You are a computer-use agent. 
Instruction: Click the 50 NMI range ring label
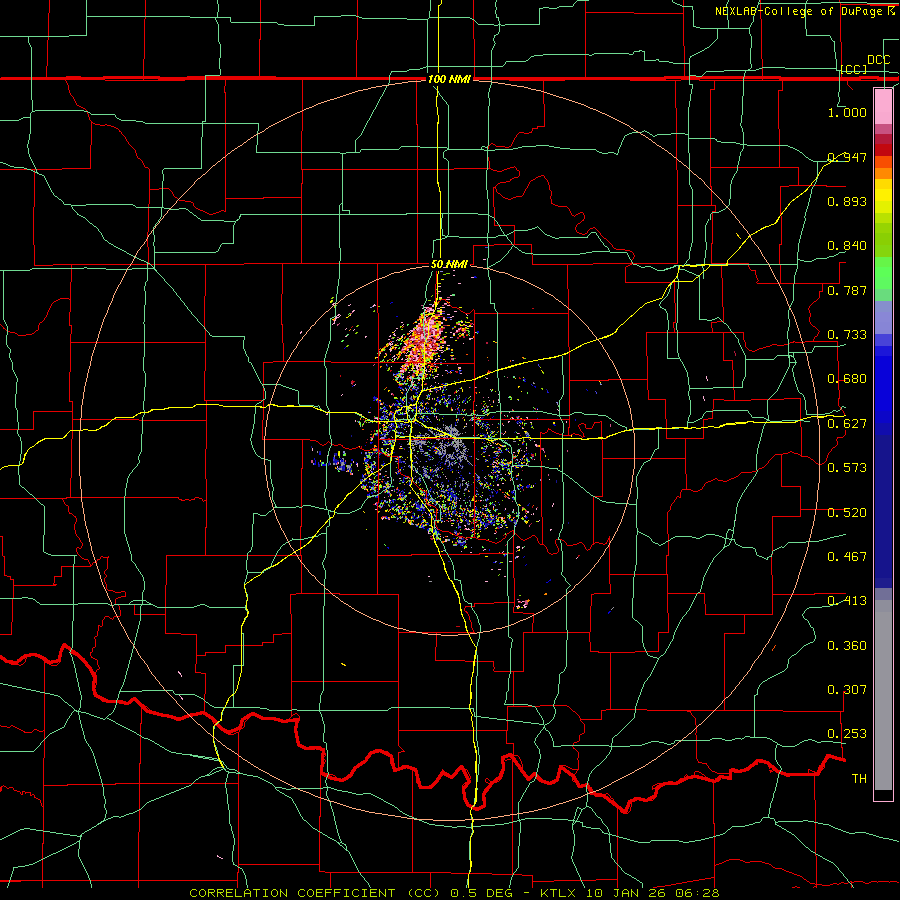449,265
